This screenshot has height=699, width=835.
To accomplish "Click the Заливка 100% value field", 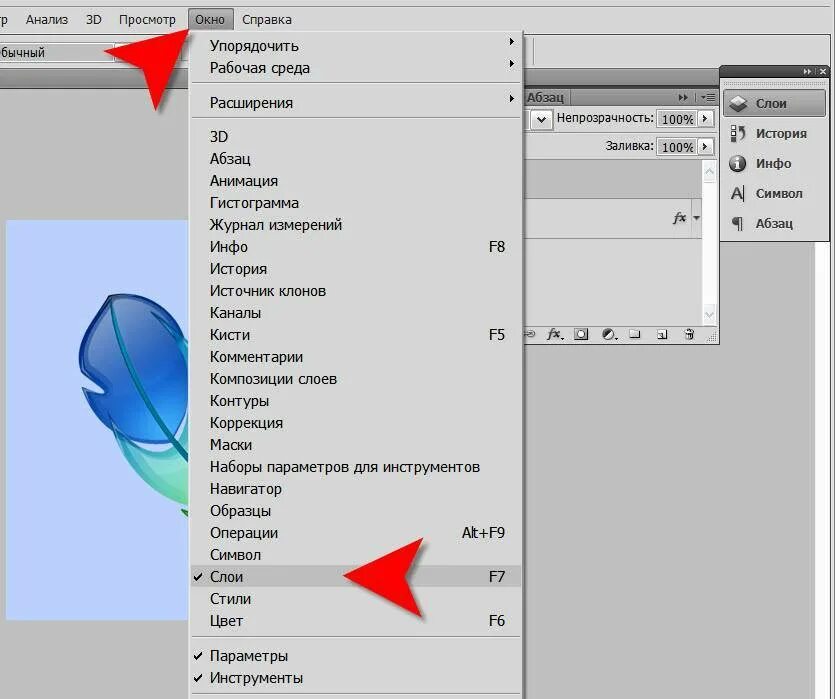I will coord(677,146).
